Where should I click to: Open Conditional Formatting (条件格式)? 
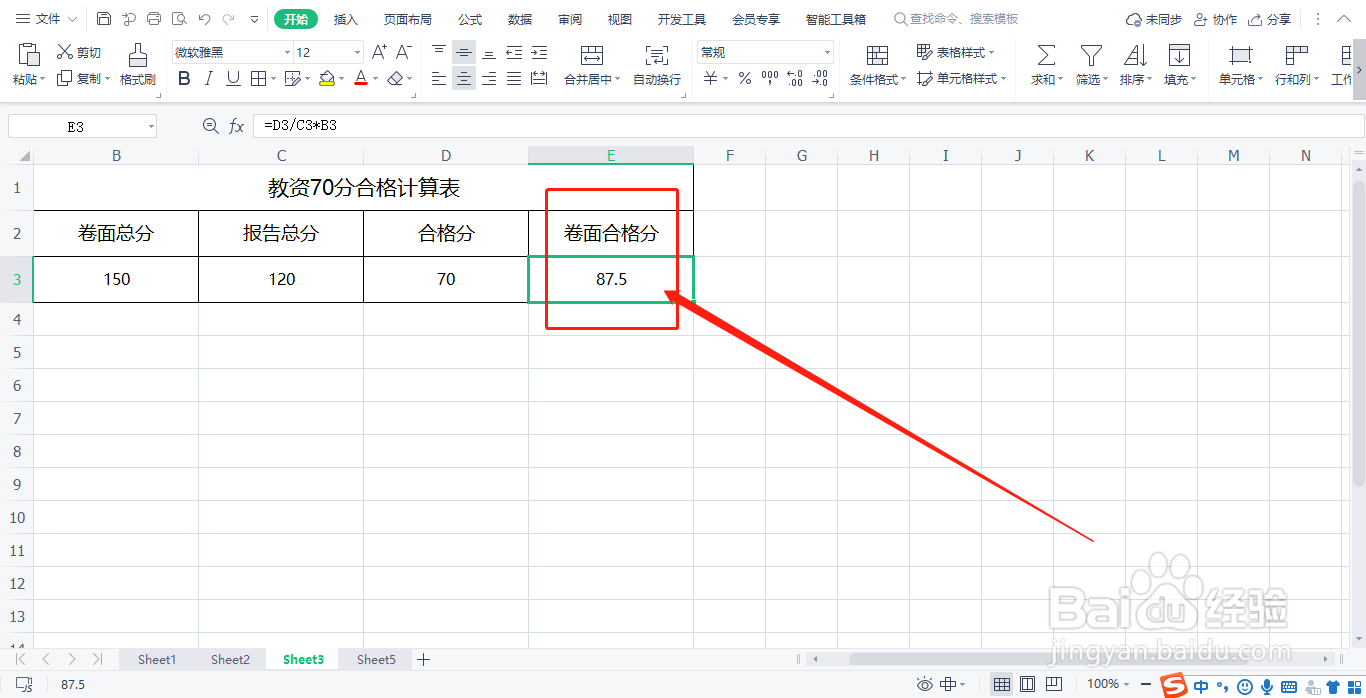coord(875,63)
